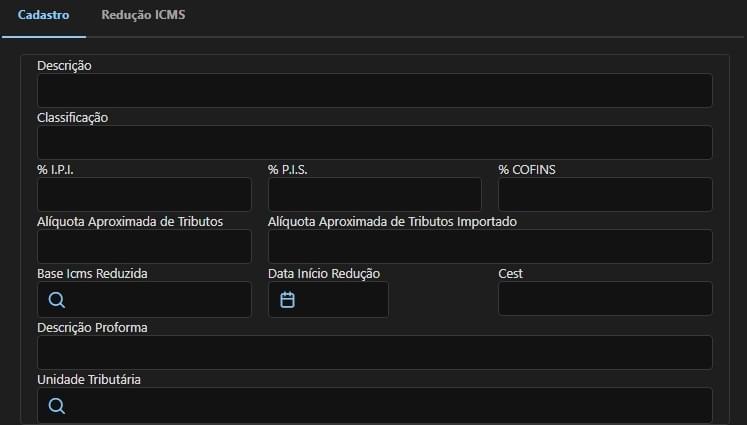The height and width of the screenshot is (425, 747).
Task: Click into the Classificação text box
Action: [375, 142]
